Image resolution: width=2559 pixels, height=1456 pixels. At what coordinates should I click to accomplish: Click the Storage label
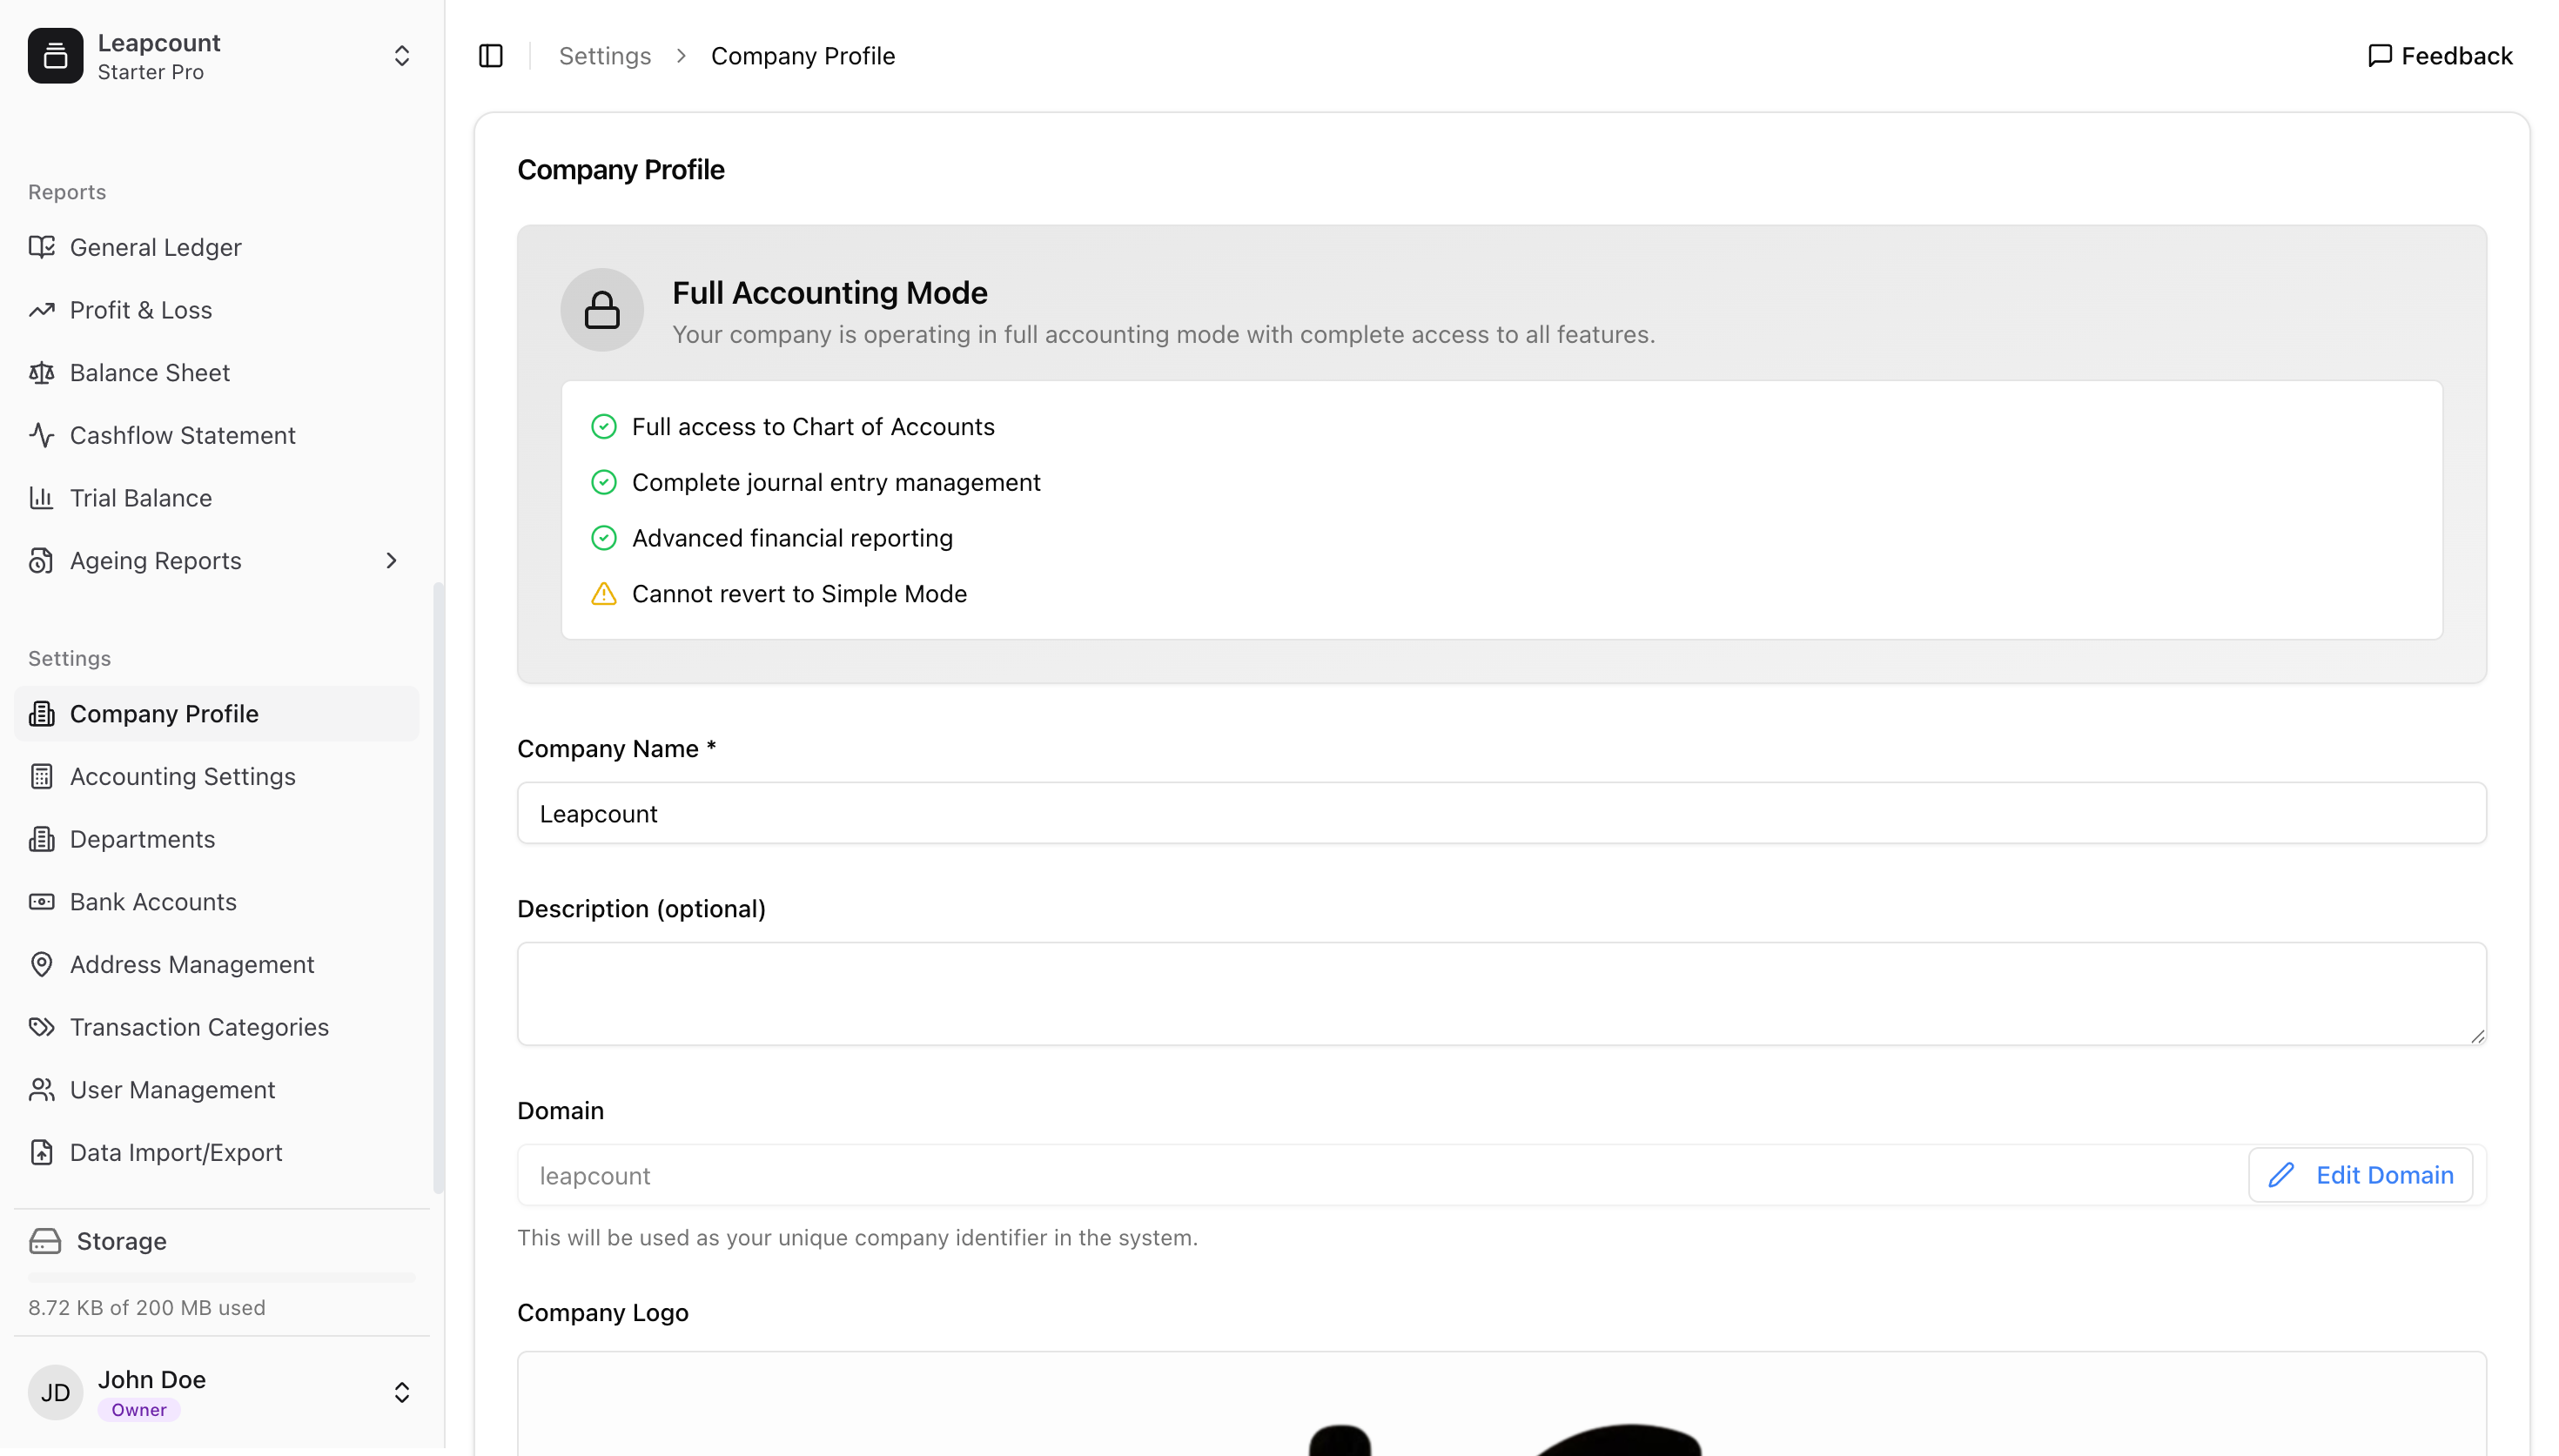point(121,1241)
